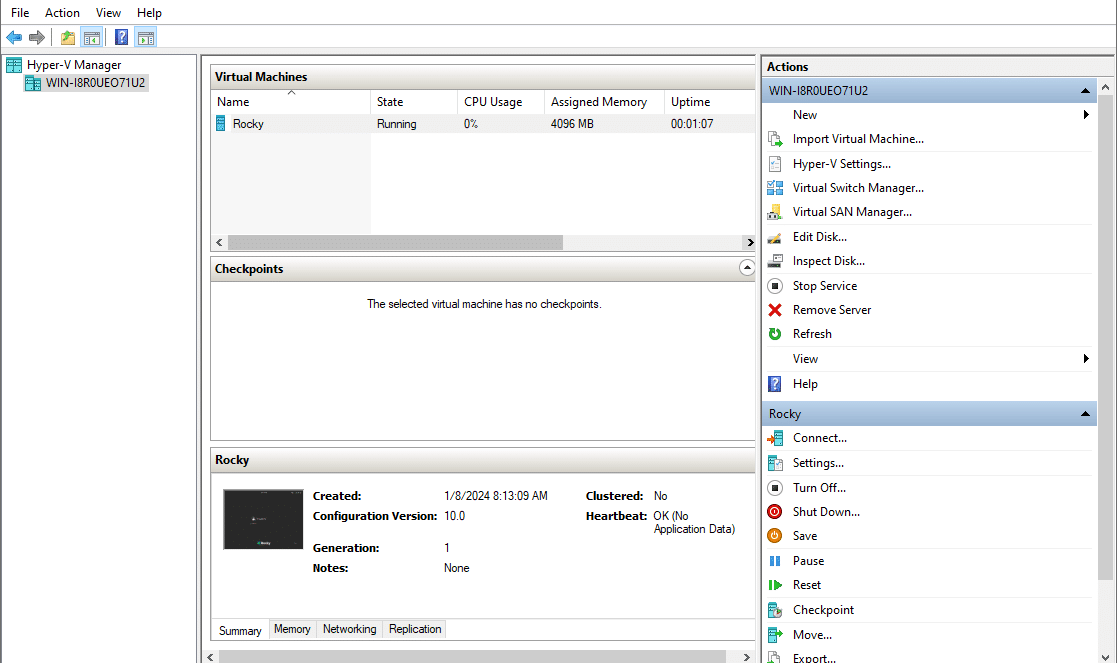This screenshot has width=1117, height=663.
Task: Click the Actions pane scroll down arrow
Action: click(x=1106, y=657)
